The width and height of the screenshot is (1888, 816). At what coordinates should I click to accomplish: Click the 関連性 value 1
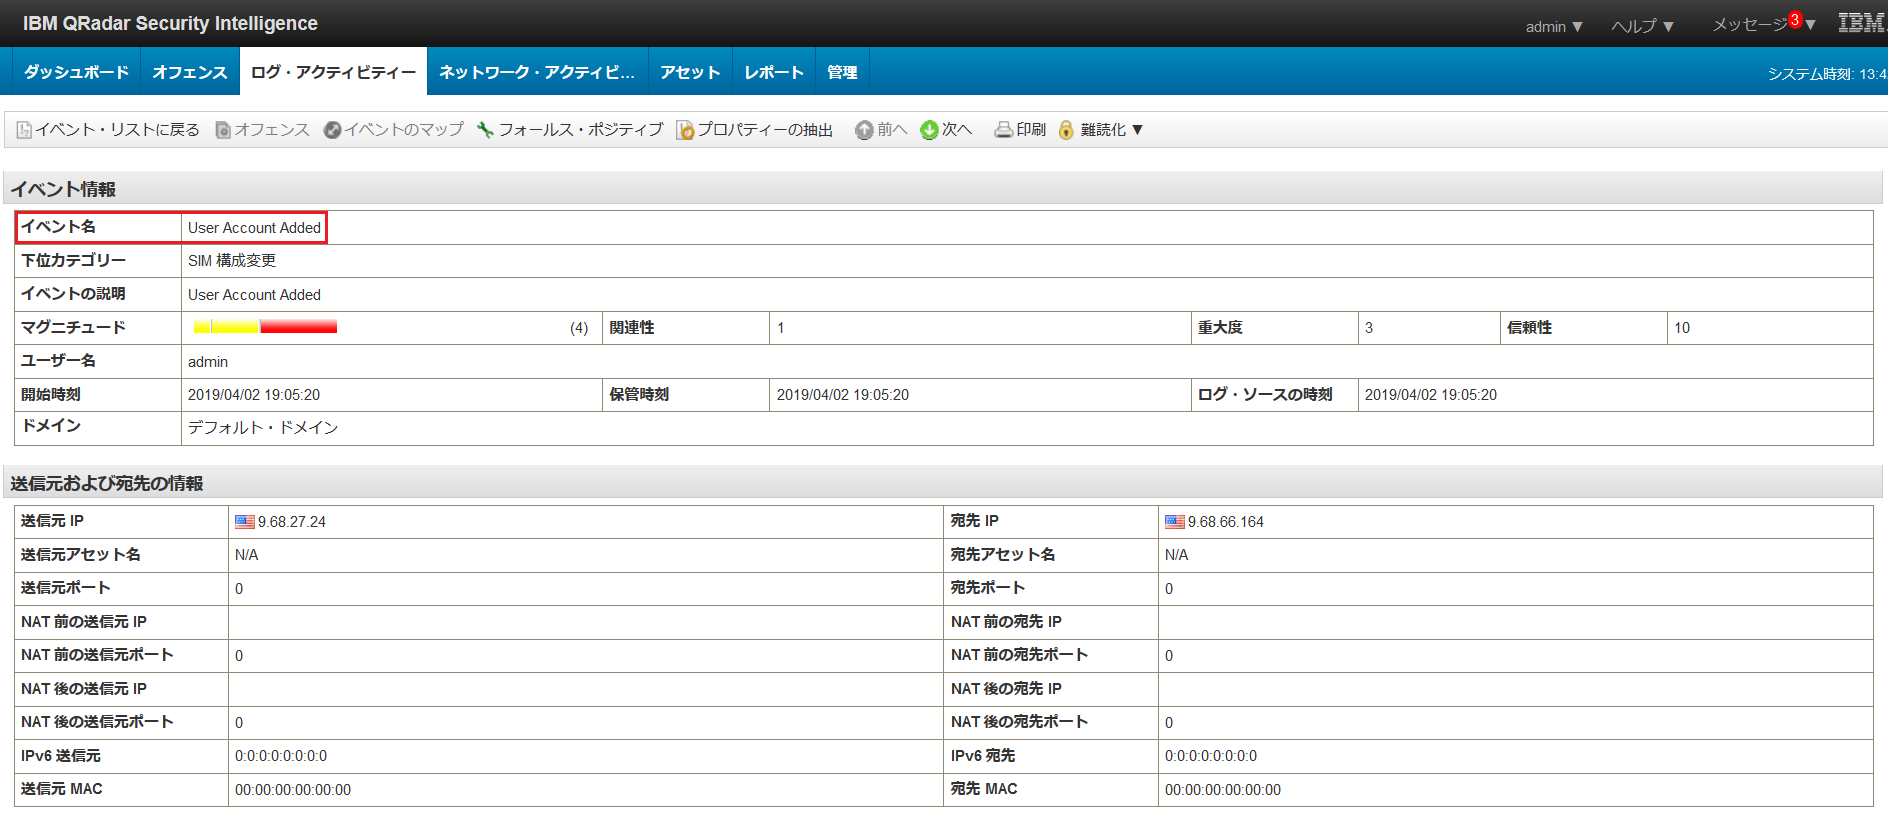pos(781,328)
